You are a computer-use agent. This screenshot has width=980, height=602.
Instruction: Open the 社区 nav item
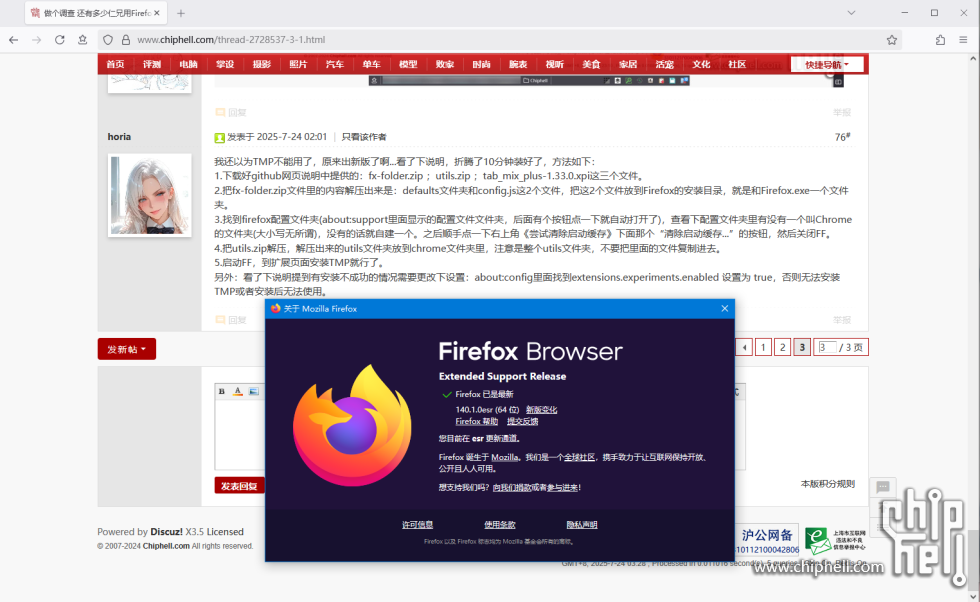click(737, 64)
